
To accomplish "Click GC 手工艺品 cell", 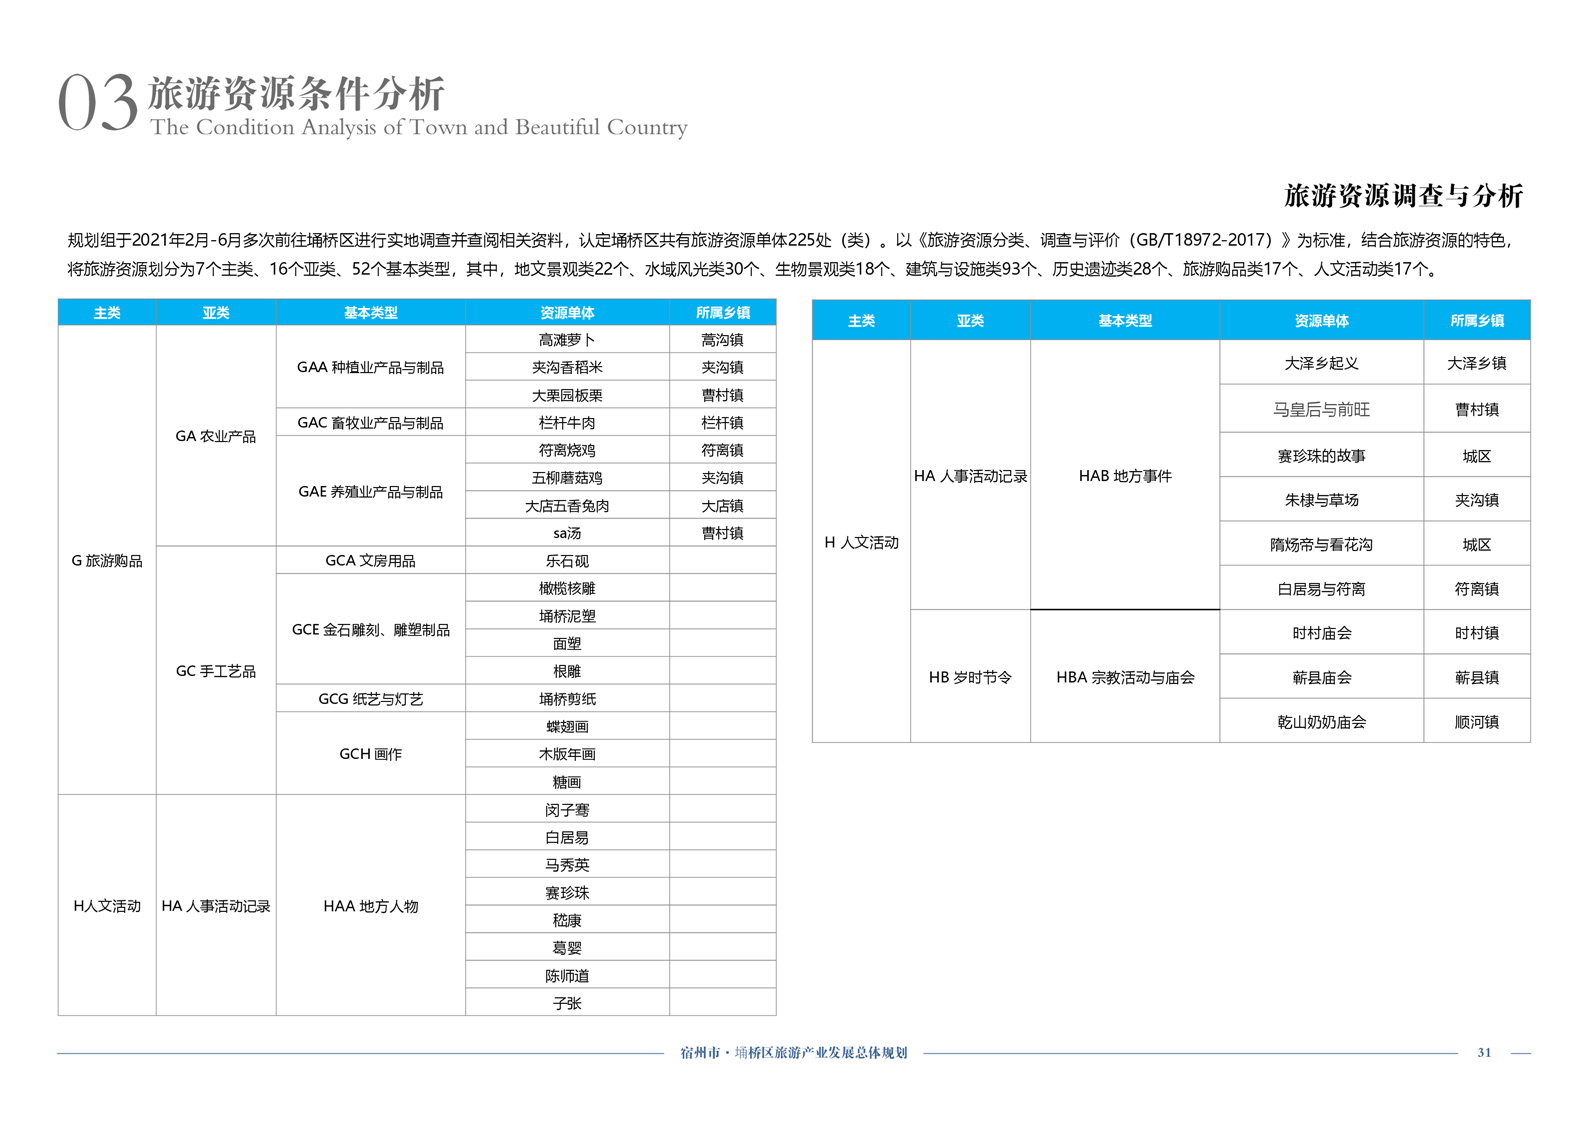I will click(x=216, y=671).
